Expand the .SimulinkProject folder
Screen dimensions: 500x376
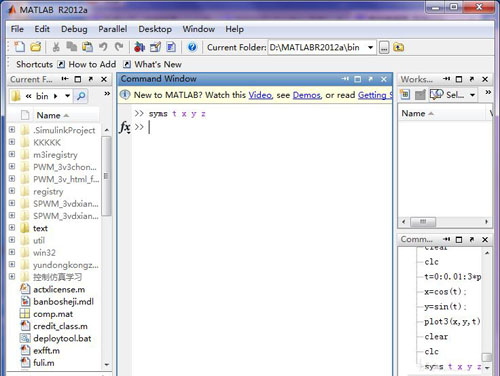pyautogui.click(x=12, y=130)
